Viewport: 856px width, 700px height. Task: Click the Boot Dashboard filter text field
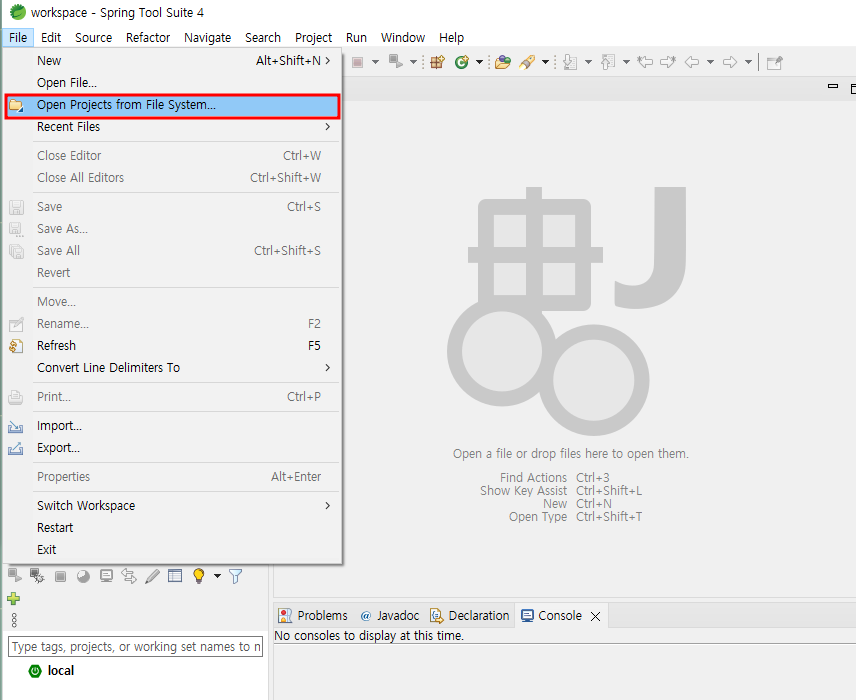tap(135, 646)
